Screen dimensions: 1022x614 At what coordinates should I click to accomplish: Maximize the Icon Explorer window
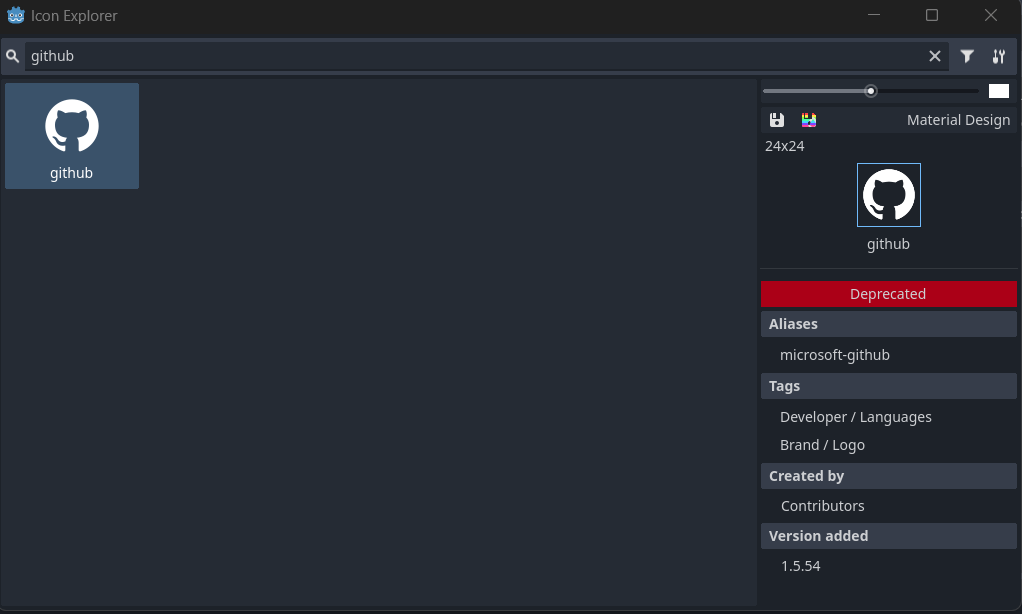(932, 15)
